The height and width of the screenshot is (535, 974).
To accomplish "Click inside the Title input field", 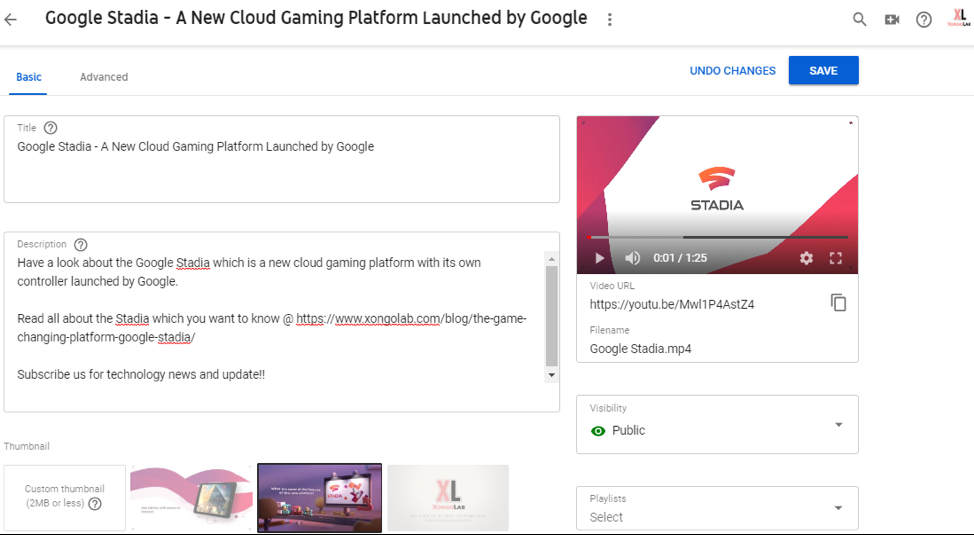I will point(281,159).
